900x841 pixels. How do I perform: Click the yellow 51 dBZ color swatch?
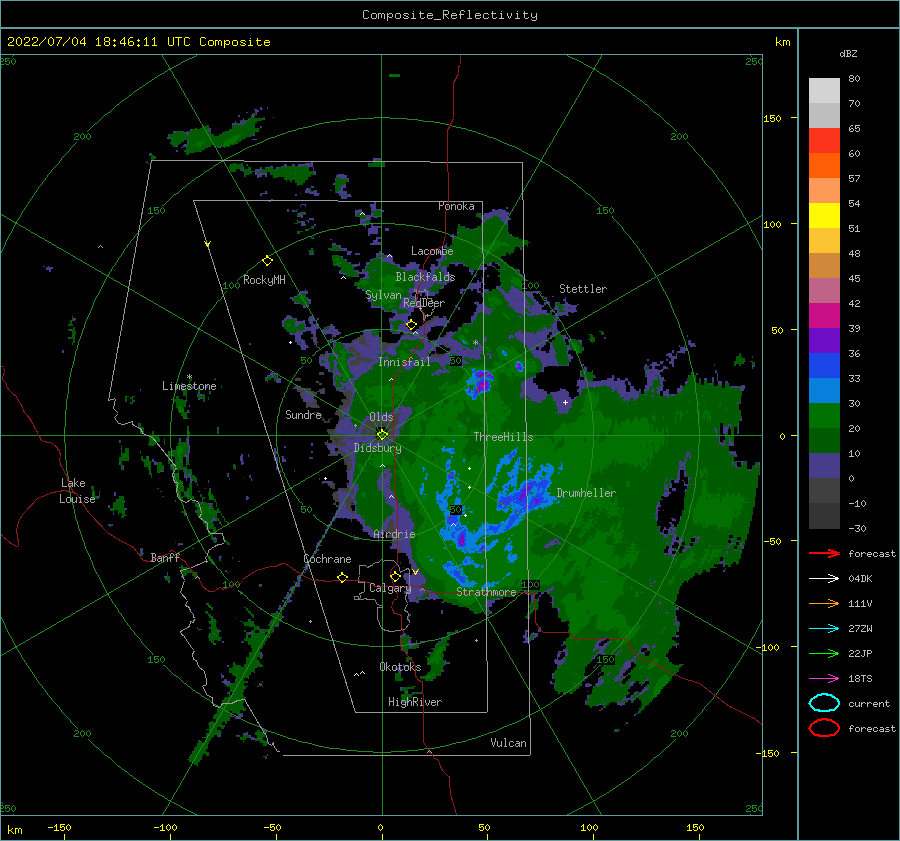pos(824,216)
